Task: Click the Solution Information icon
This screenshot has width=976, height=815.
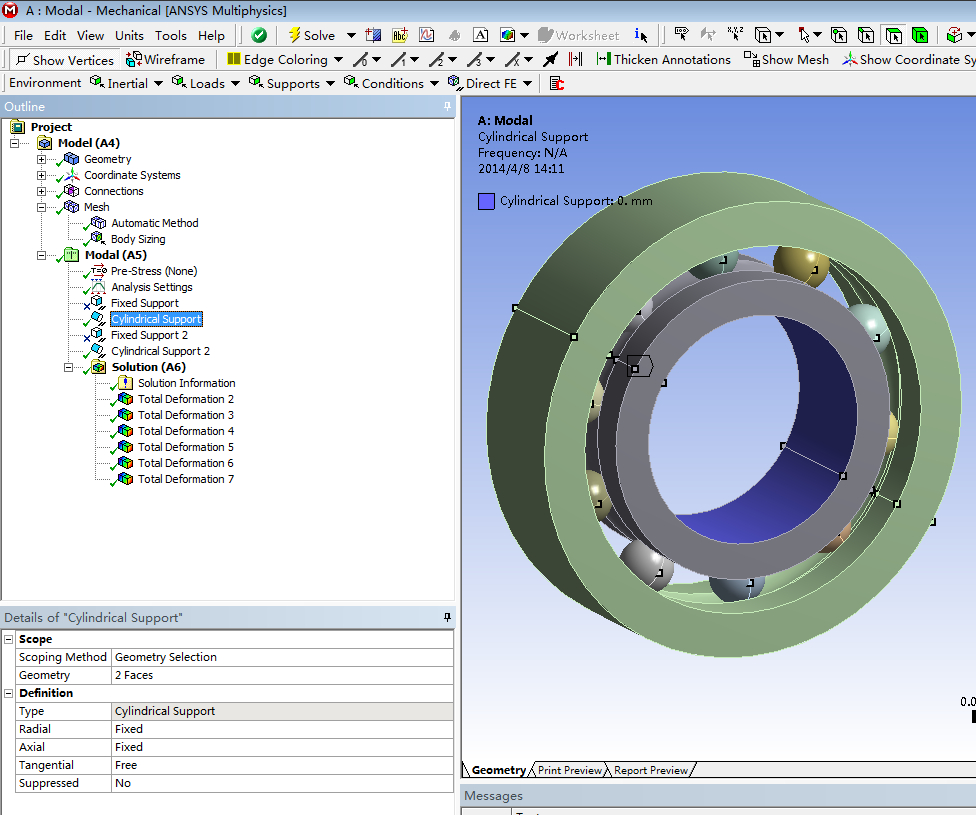Action: click(125, 383)
